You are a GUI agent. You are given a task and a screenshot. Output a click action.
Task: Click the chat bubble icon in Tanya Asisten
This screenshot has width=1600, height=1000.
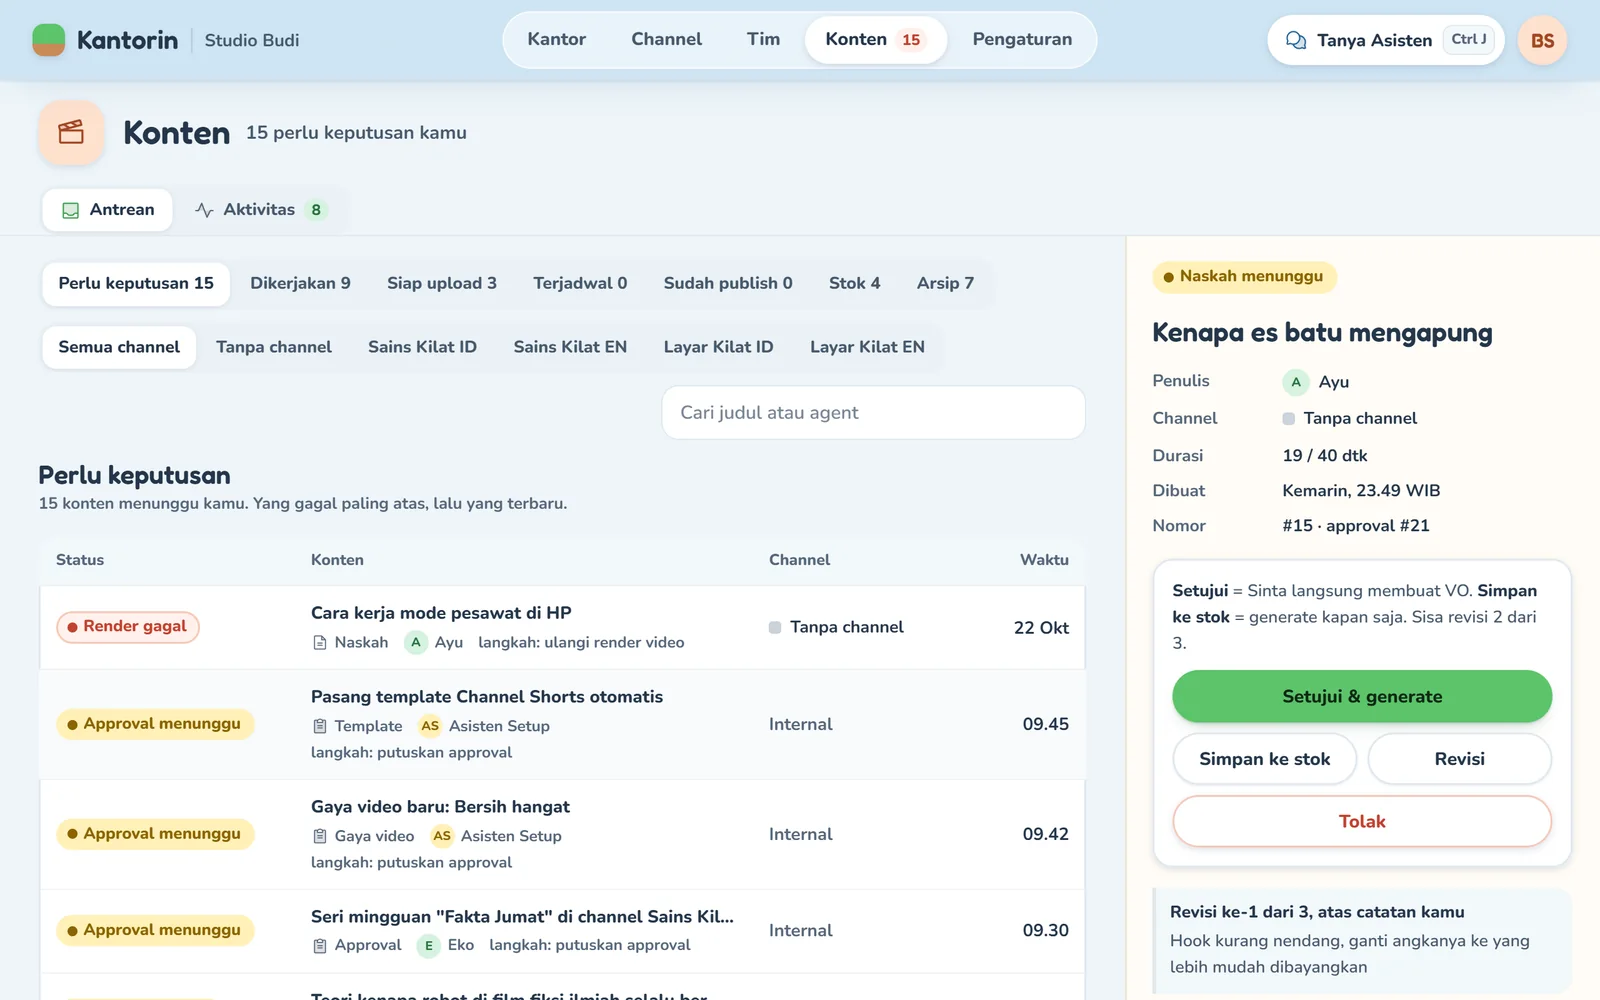(1296, 40)
